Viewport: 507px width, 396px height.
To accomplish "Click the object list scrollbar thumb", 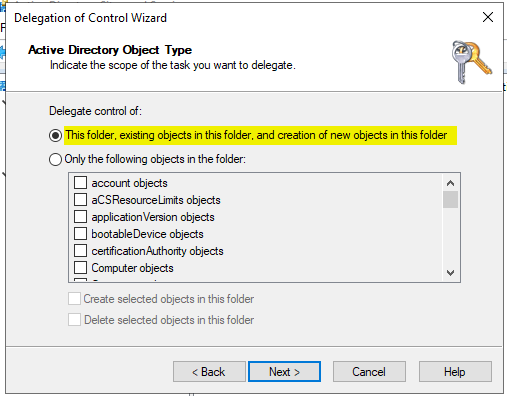I will (450, 199).
